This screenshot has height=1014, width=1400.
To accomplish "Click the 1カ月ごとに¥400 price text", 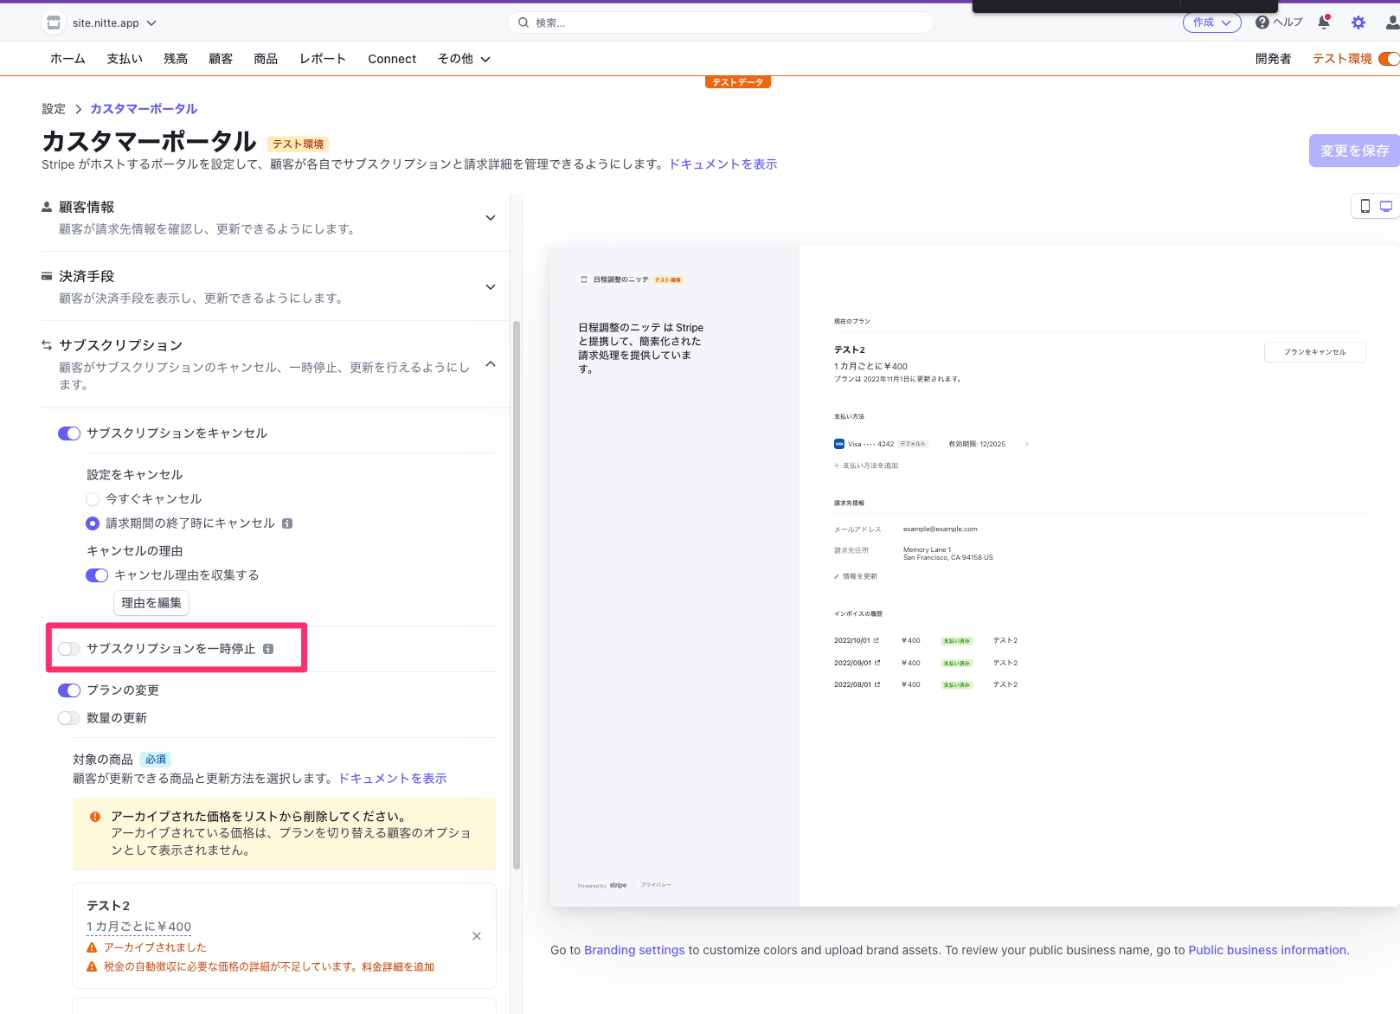I will (139, 927).
